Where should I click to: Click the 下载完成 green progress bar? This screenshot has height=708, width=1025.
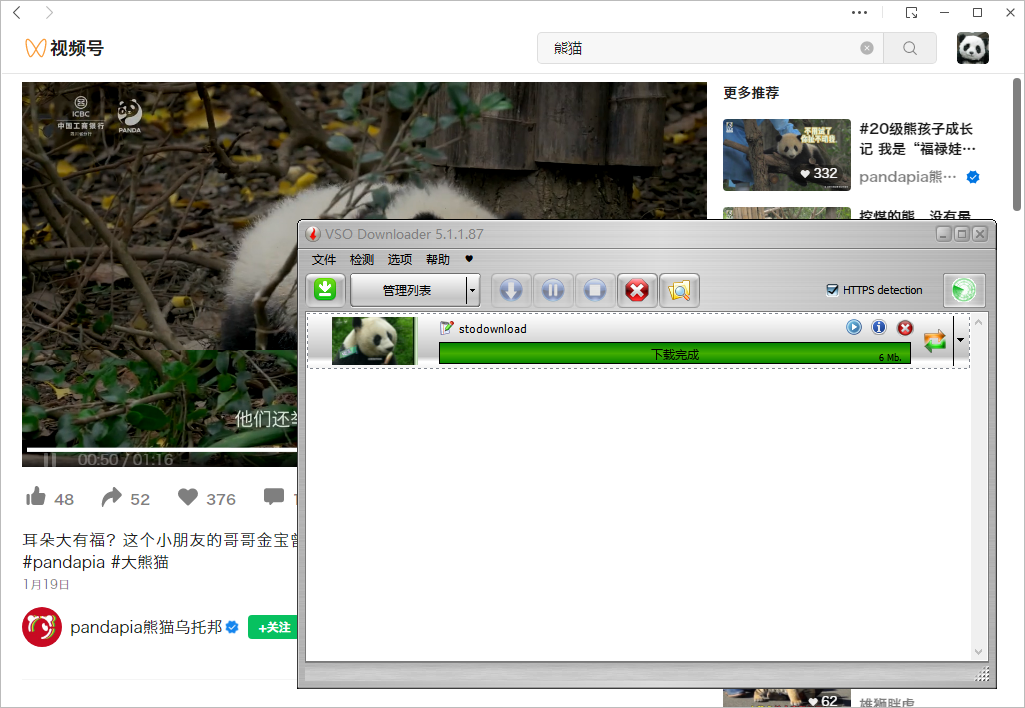tap(674, 354)
